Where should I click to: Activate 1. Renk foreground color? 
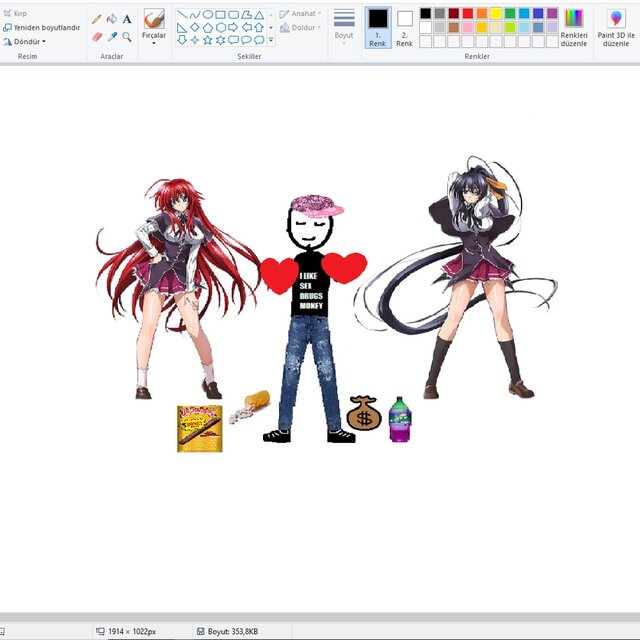pos(378,27)
